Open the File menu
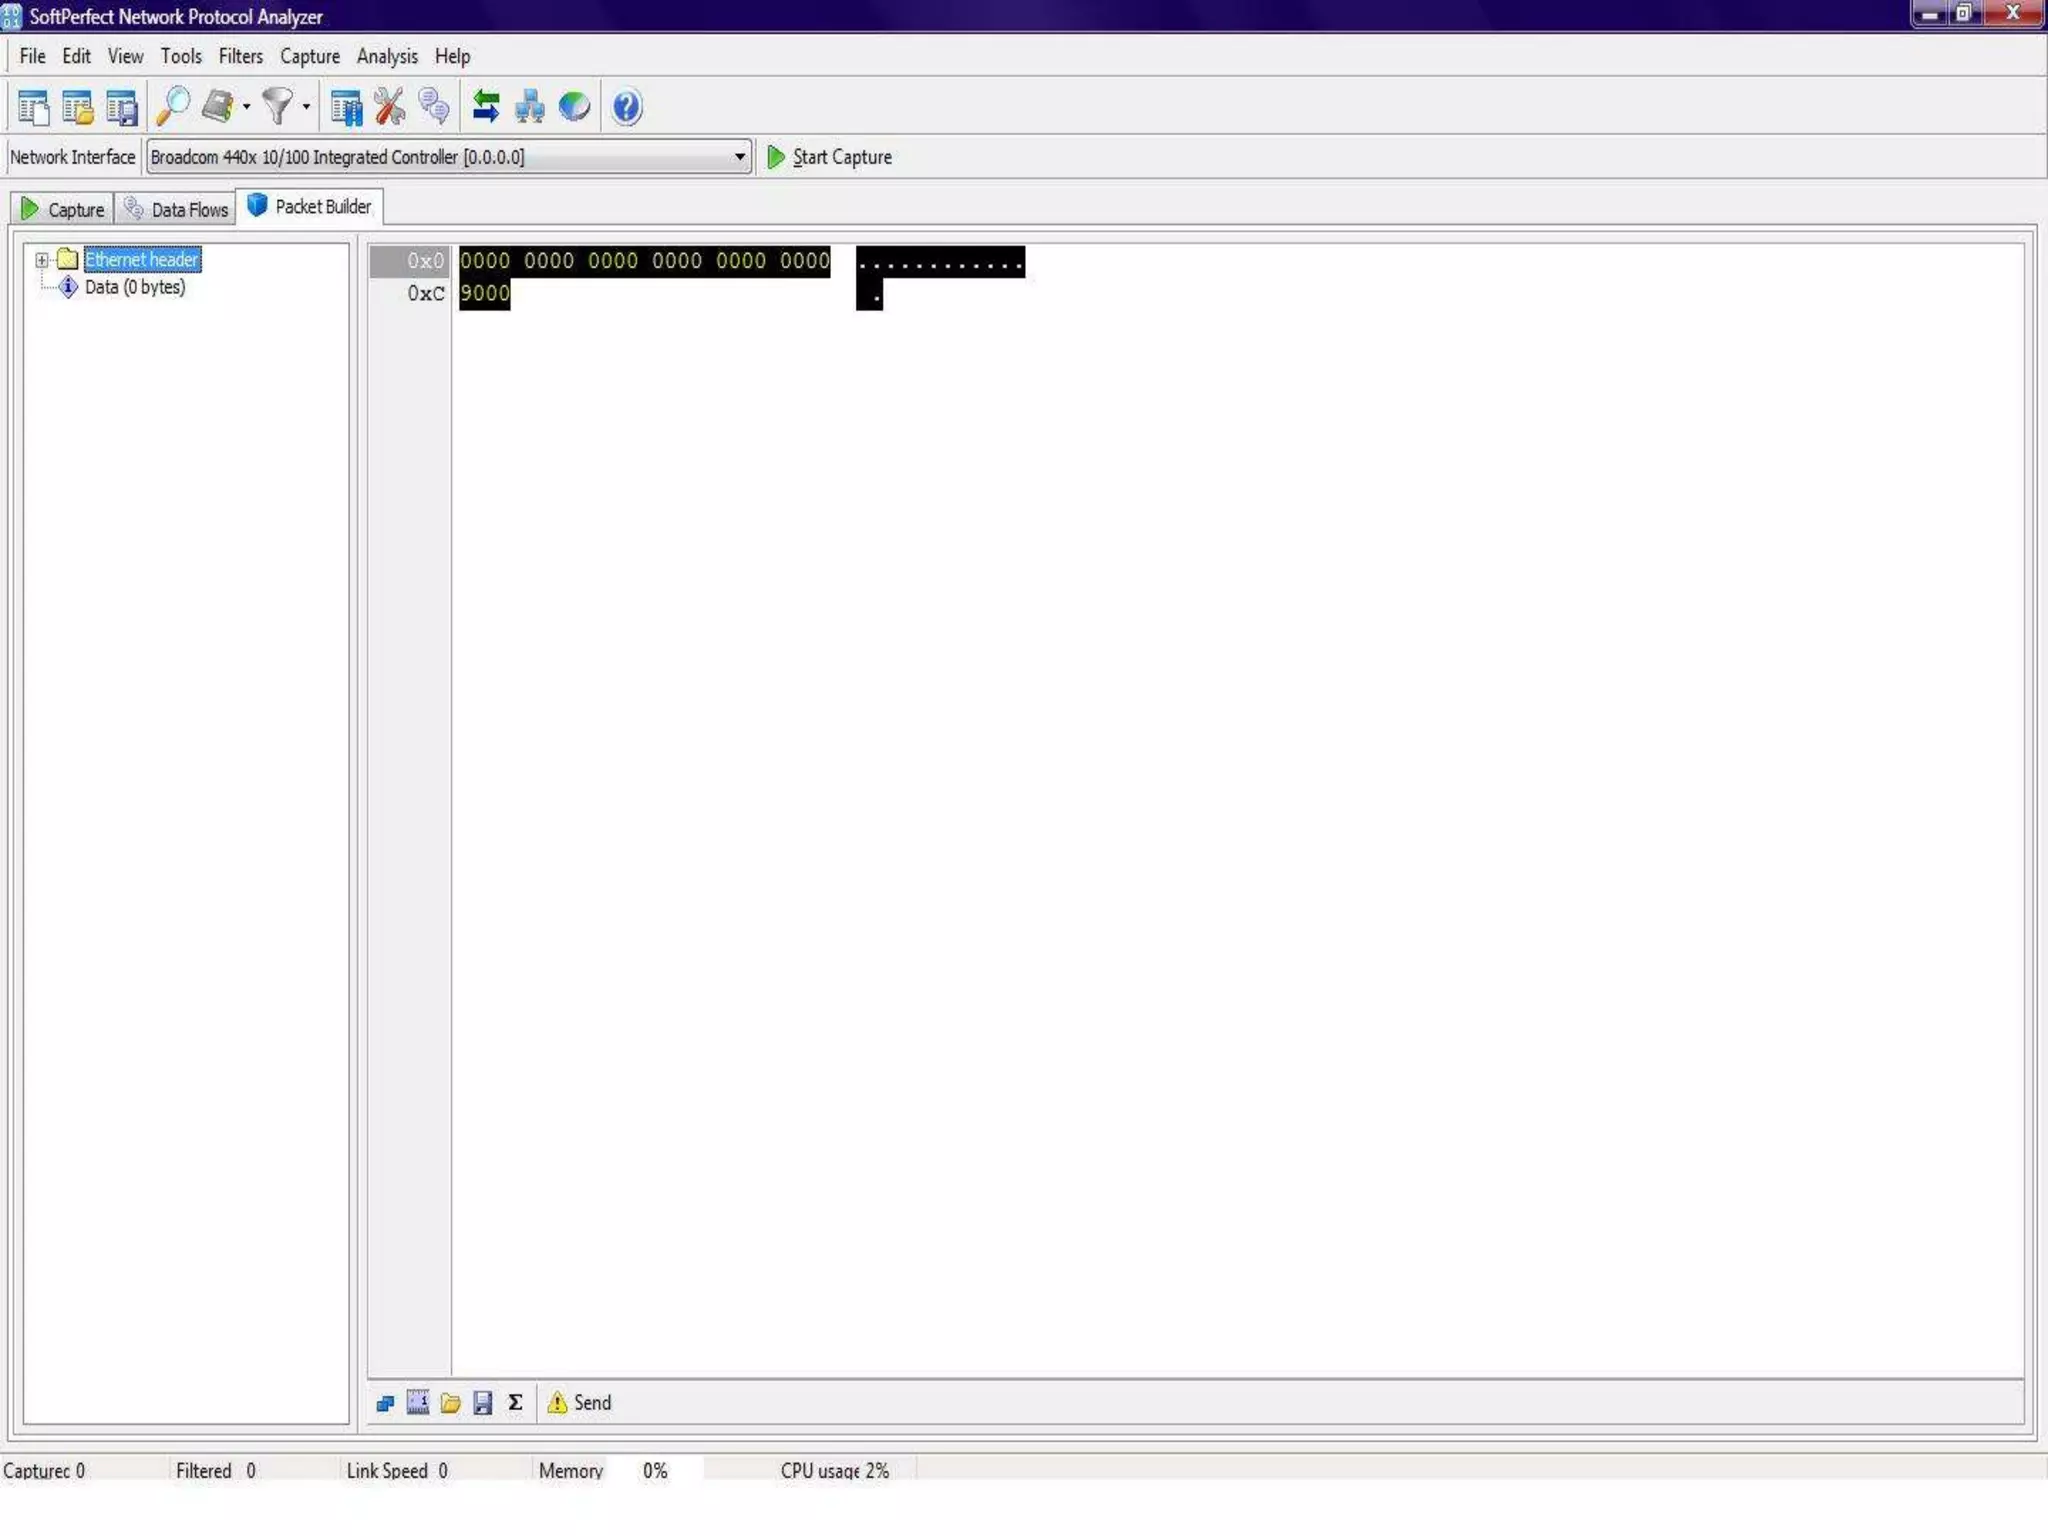The width and height of the screenshot is (2048, 1536). [x=33, y=56]
